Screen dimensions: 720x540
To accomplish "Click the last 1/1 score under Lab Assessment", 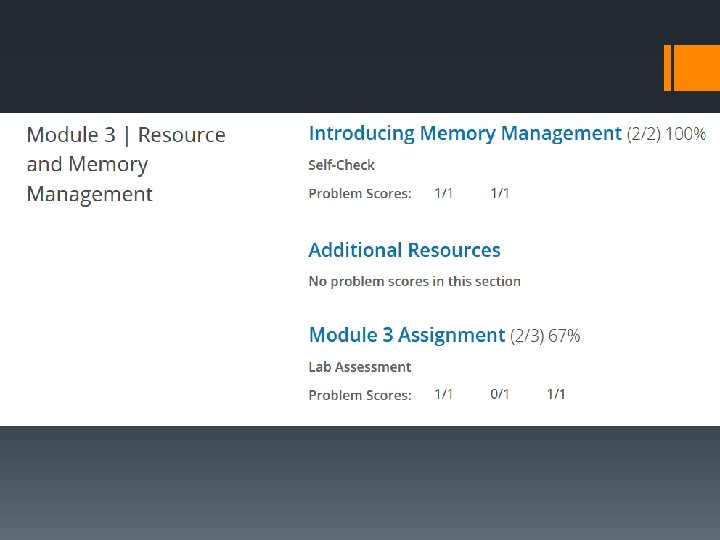I will [556, 394].
